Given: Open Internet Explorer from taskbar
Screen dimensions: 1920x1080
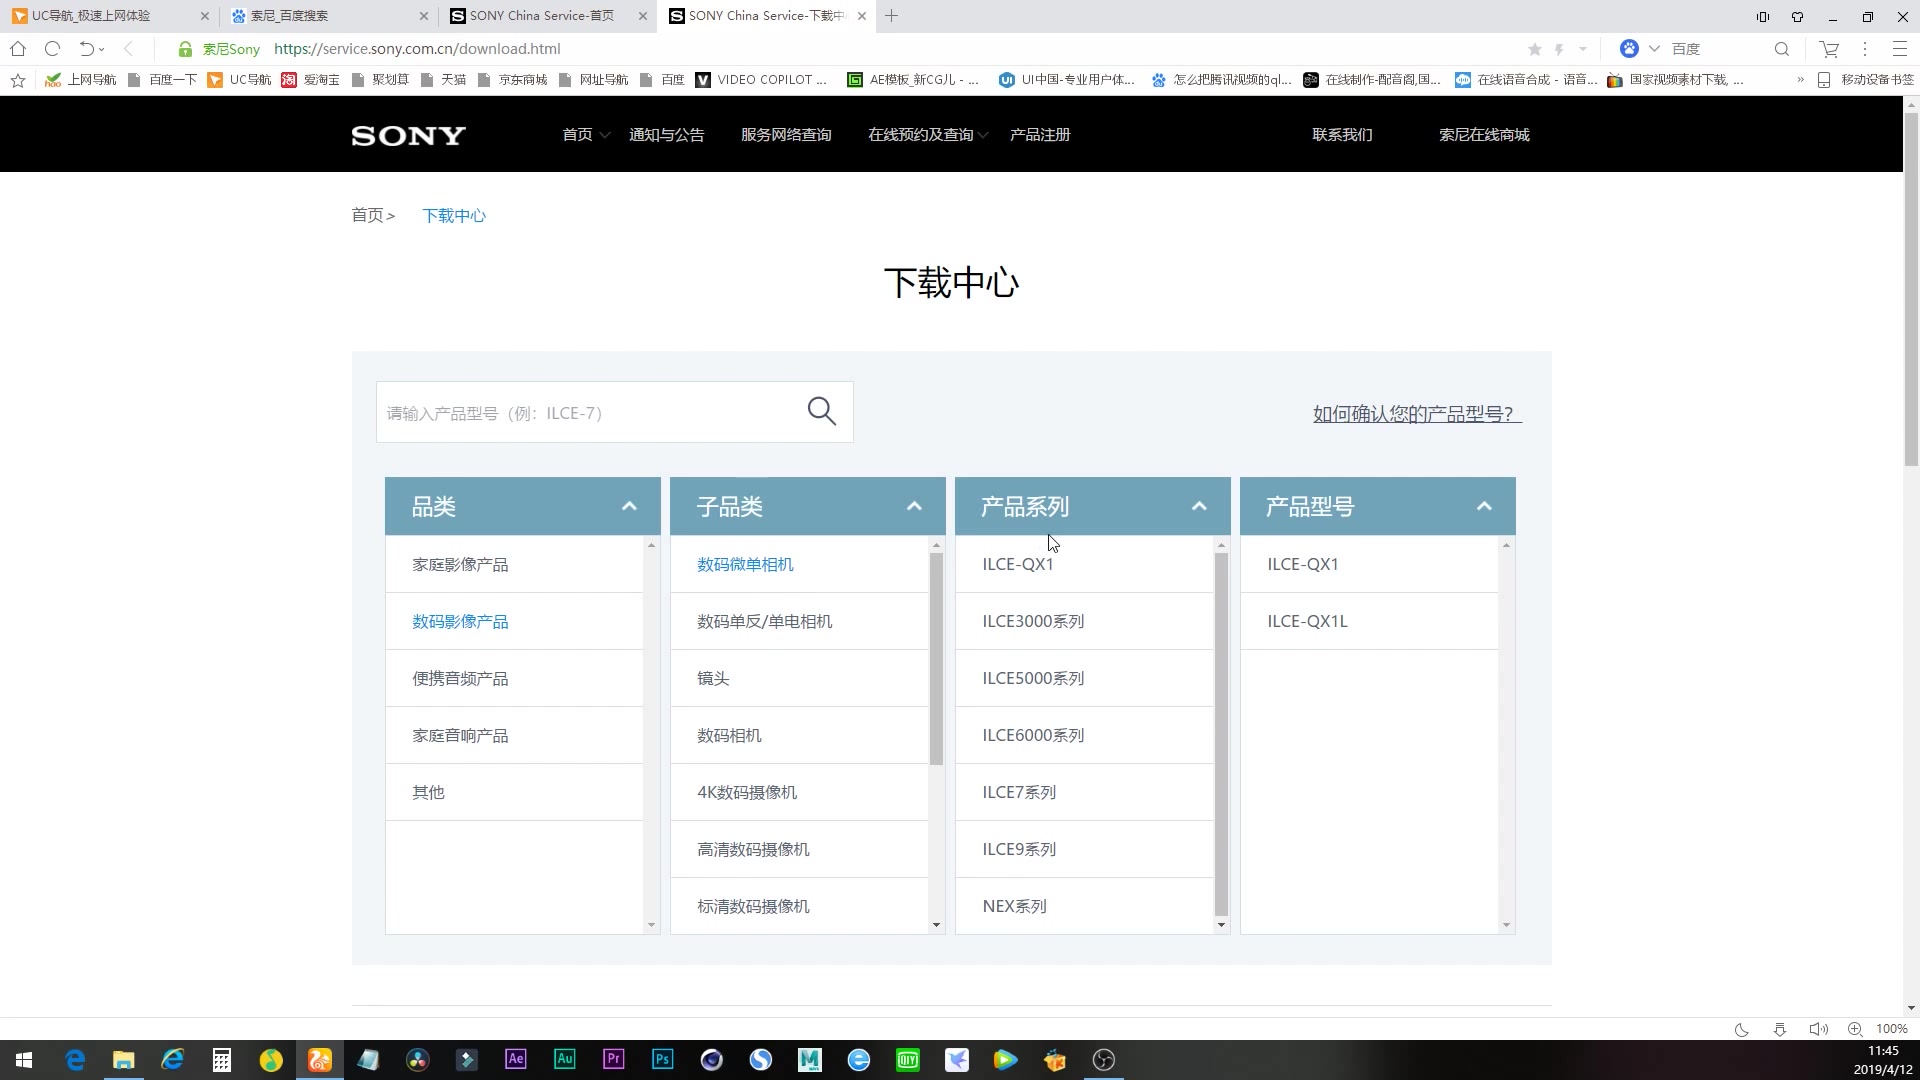Looking at the screenshot, I should pyautogui.click(x=173, y=1060).
